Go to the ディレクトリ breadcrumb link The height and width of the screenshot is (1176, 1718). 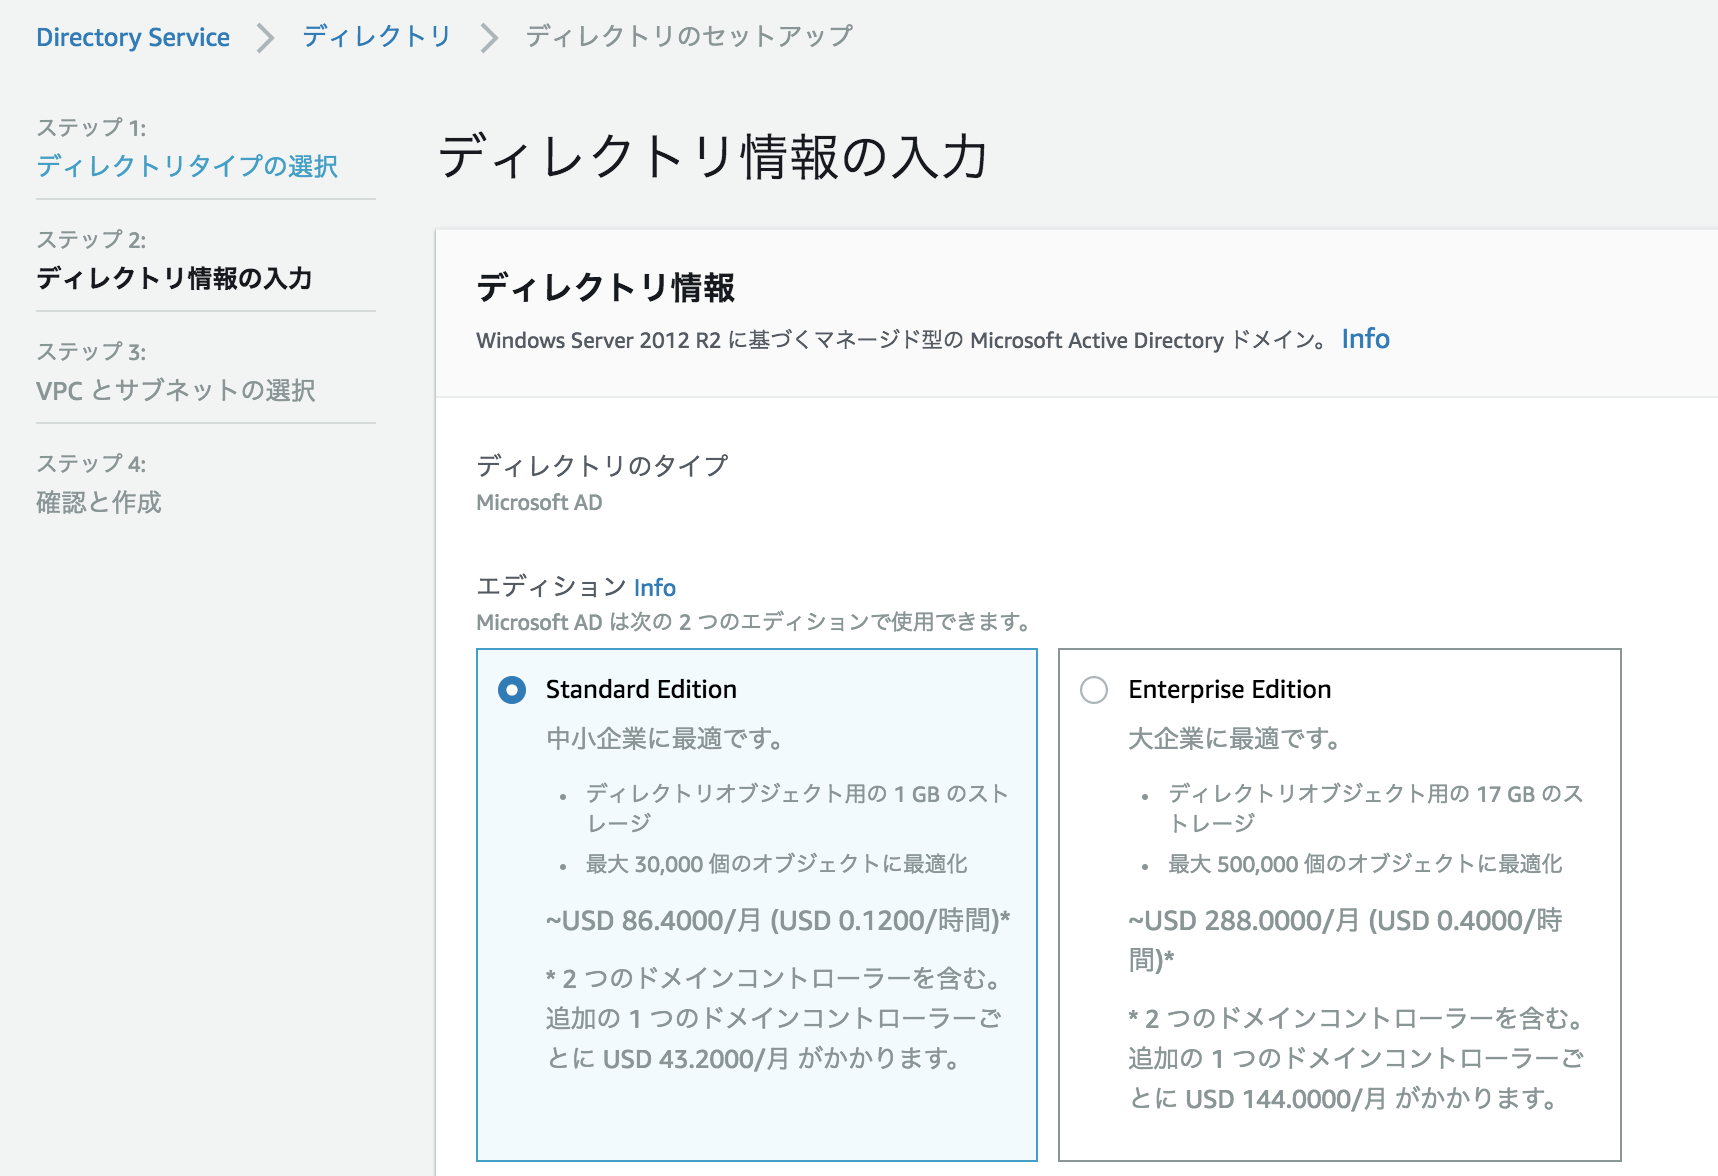click(x=377, y=36)
